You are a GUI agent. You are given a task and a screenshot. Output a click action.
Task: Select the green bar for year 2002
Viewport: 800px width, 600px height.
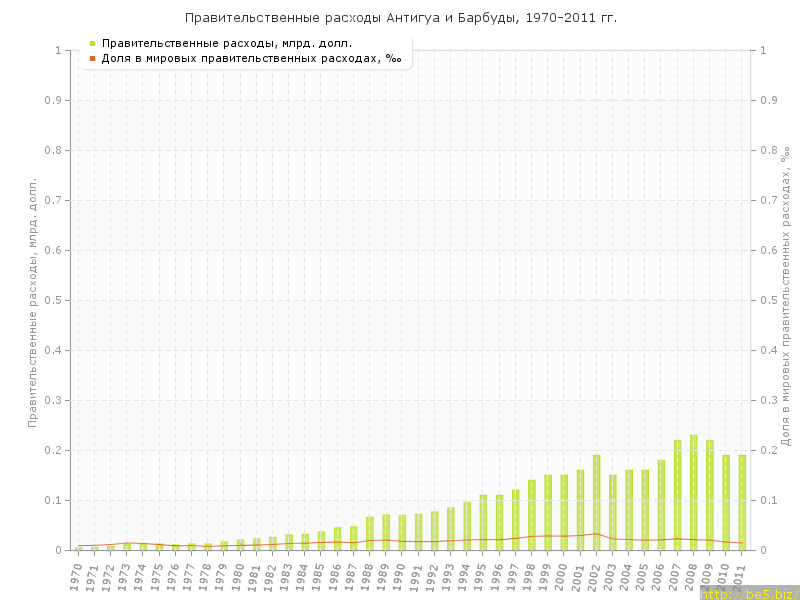pyautogui.click(x=596, y=502)
